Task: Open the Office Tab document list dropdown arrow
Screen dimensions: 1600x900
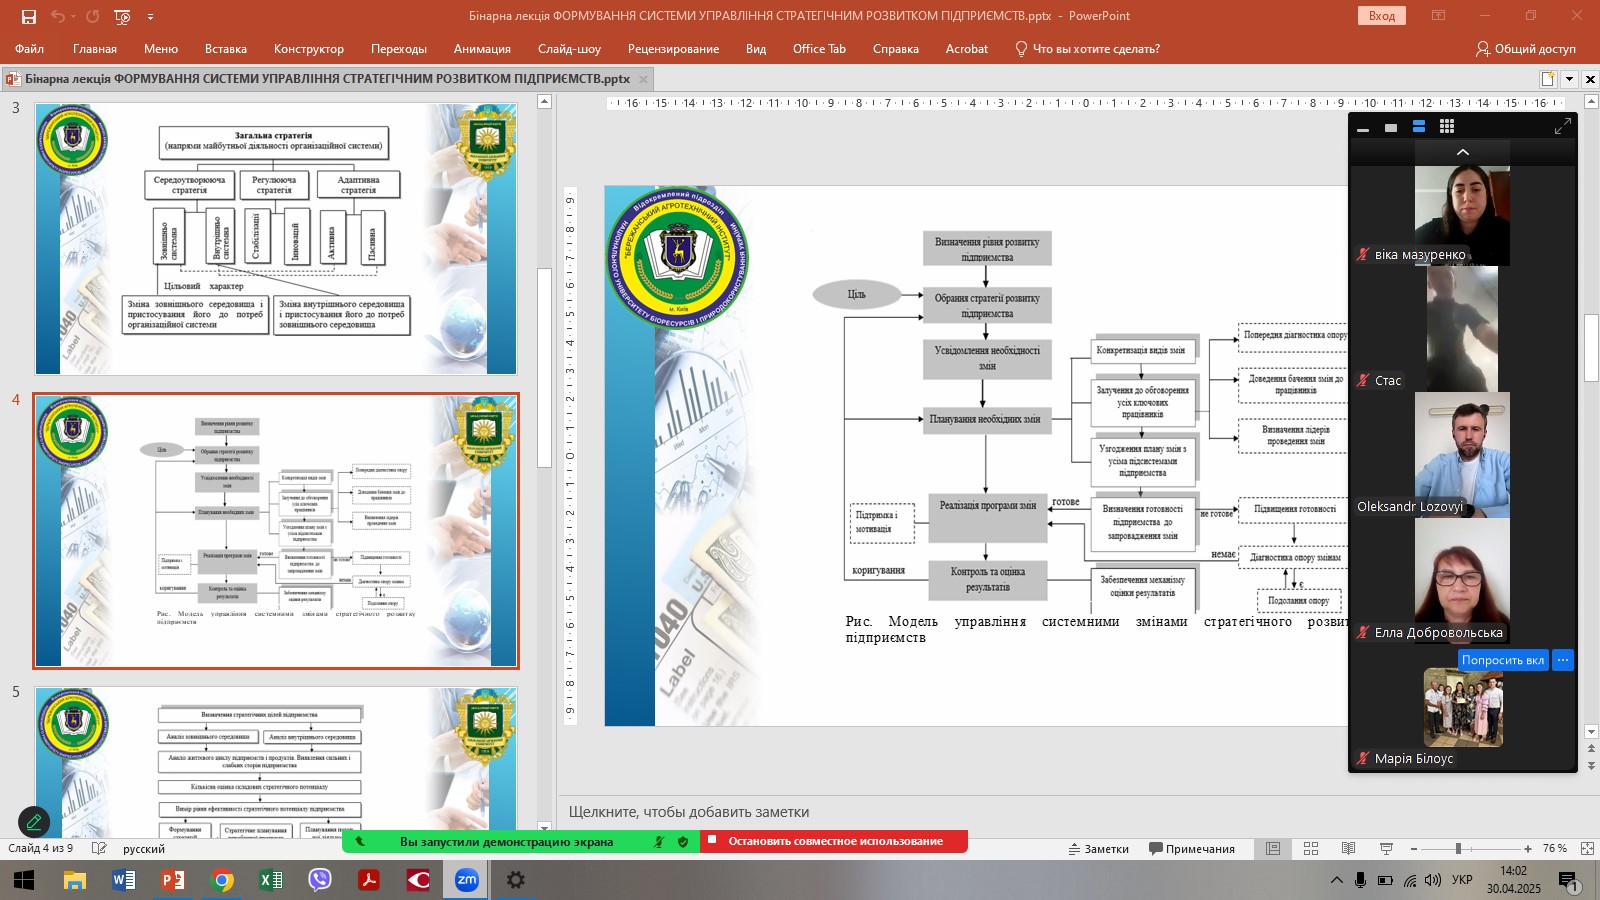Action: tap(1569, 79)
